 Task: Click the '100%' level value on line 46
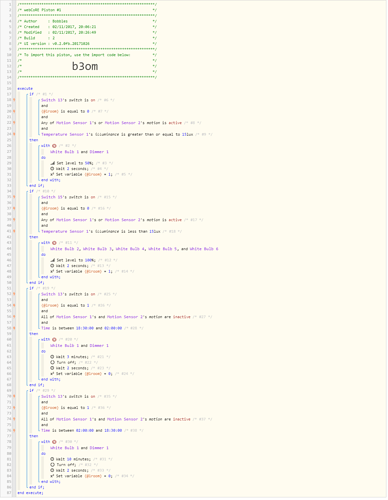click(x=90, y=260)
